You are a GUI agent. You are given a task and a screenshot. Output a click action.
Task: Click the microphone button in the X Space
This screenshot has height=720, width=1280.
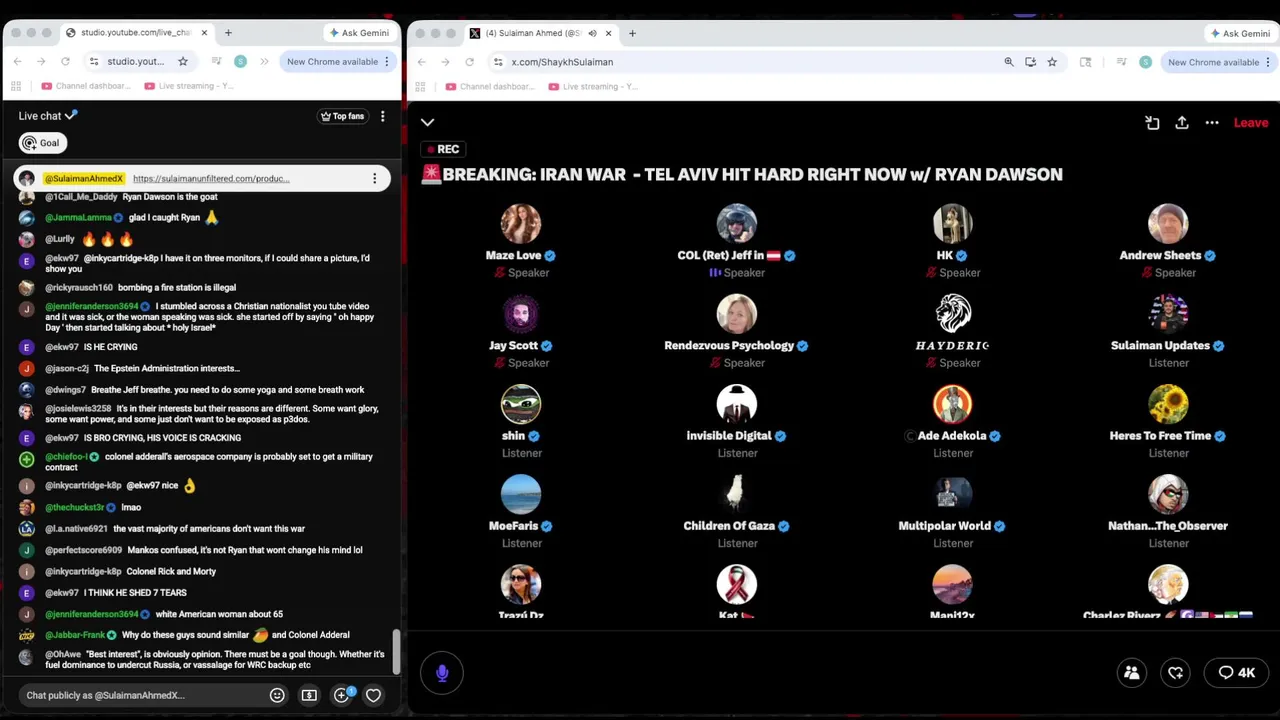coord(442,673)
